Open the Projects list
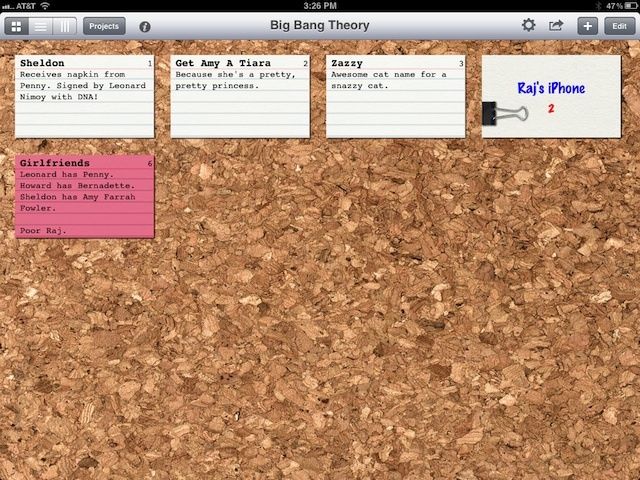Screen dimensions: 640x480 click(x=104, y=26)
